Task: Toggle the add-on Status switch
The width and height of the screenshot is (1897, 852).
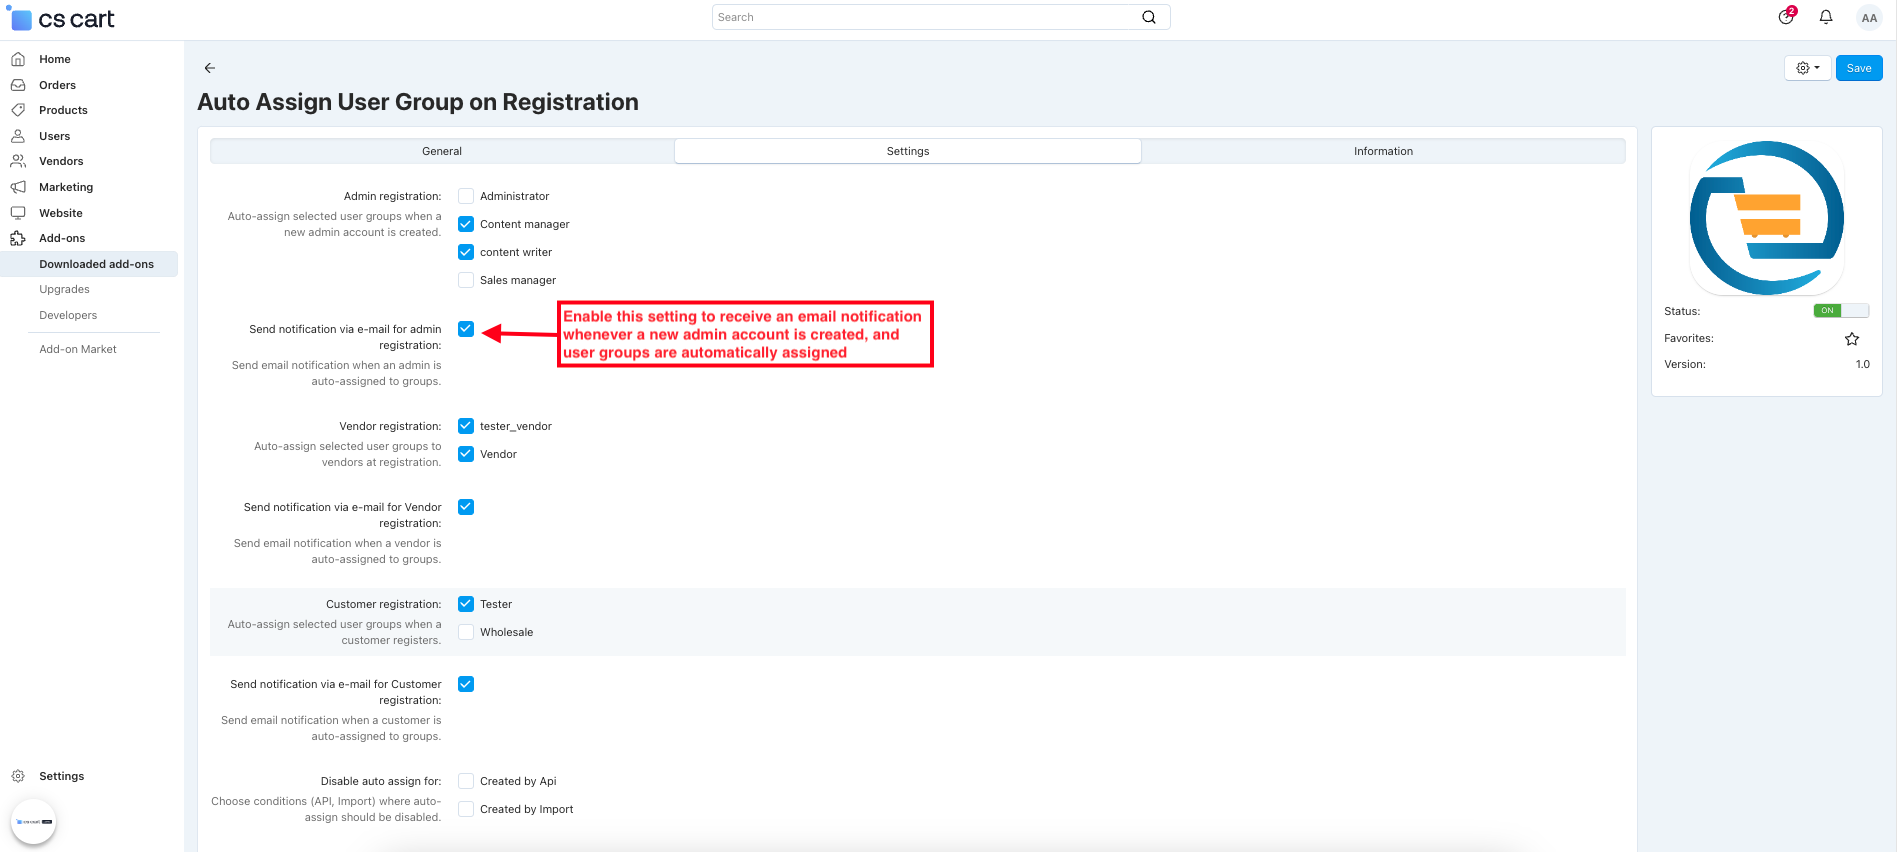Action: point(1840,311)
